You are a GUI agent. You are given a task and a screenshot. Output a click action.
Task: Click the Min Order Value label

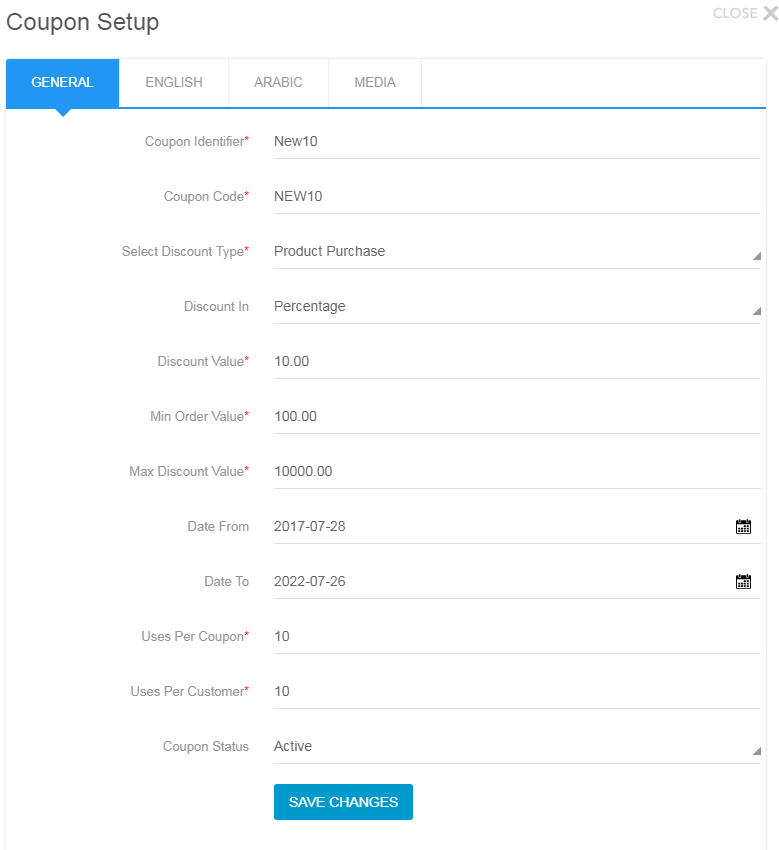(199, 416)
